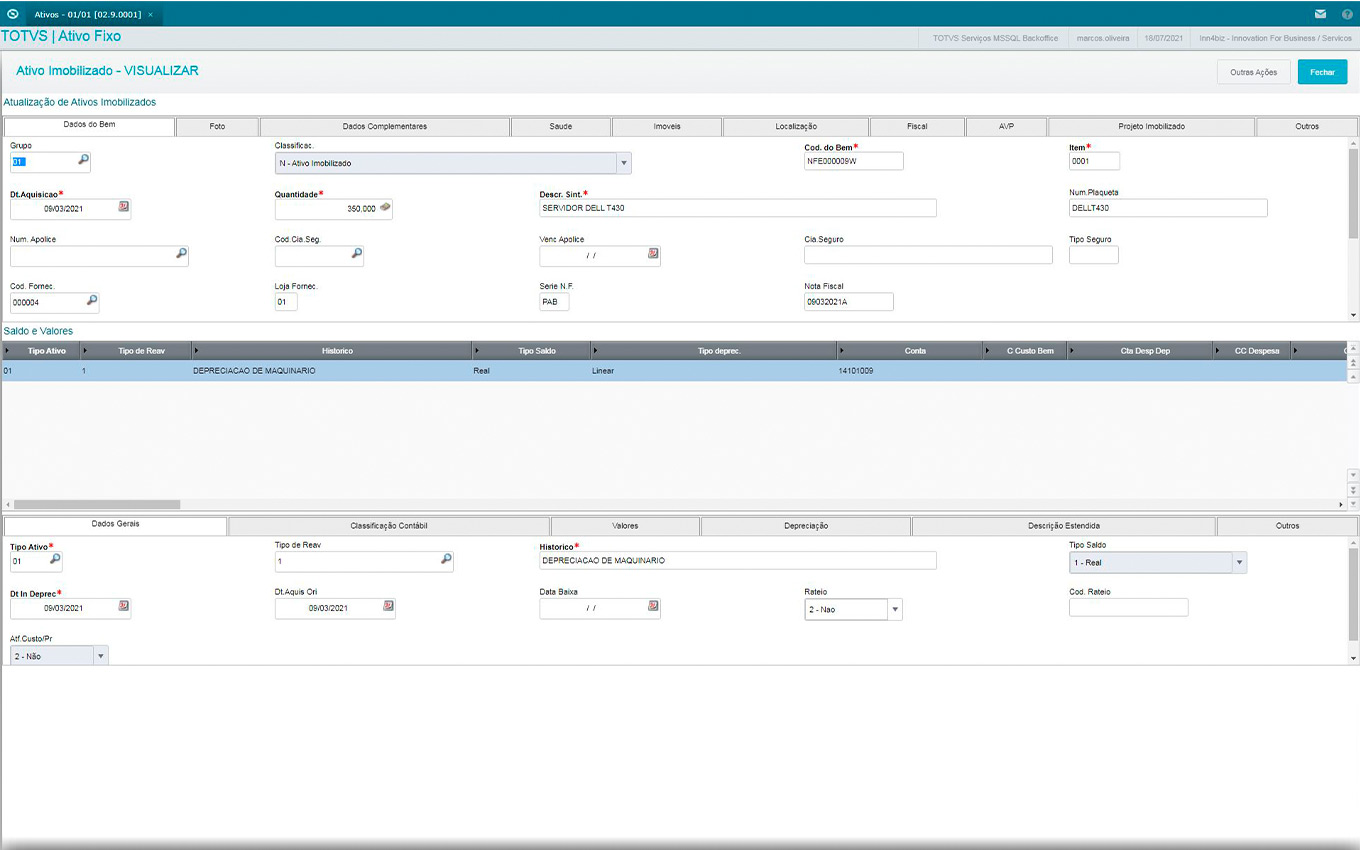Image resolution: width=1360 pixels, height=850 pixels.
Task: Open the Atf.Custo/Pr dropdown
Action: click(101, 656)
